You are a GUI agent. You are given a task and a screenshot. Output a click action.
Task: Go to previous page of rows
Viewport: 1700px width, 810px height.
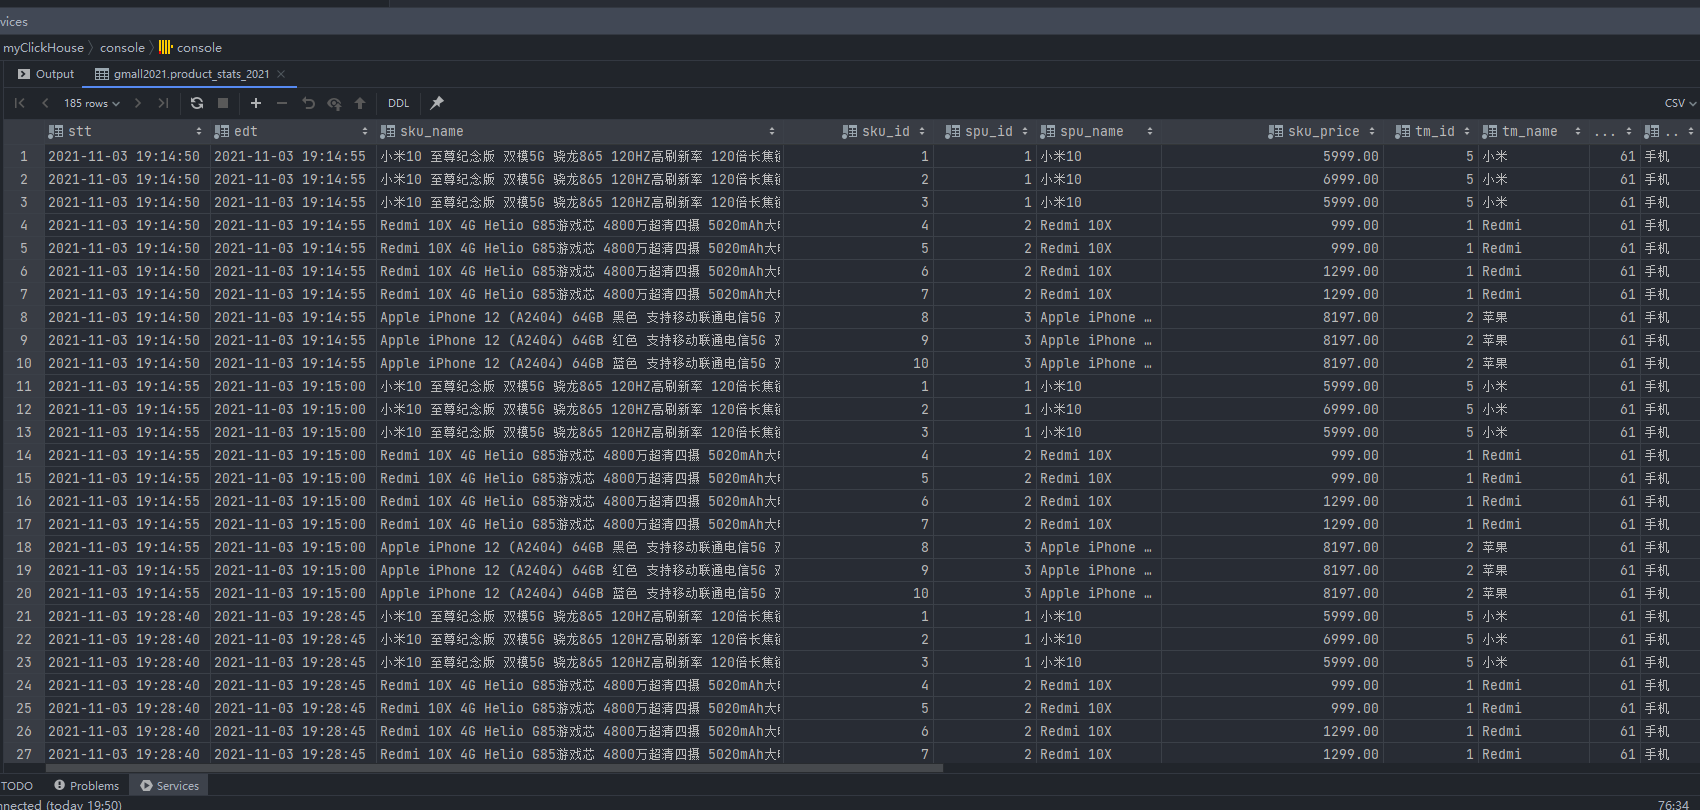tap(45, 103)
